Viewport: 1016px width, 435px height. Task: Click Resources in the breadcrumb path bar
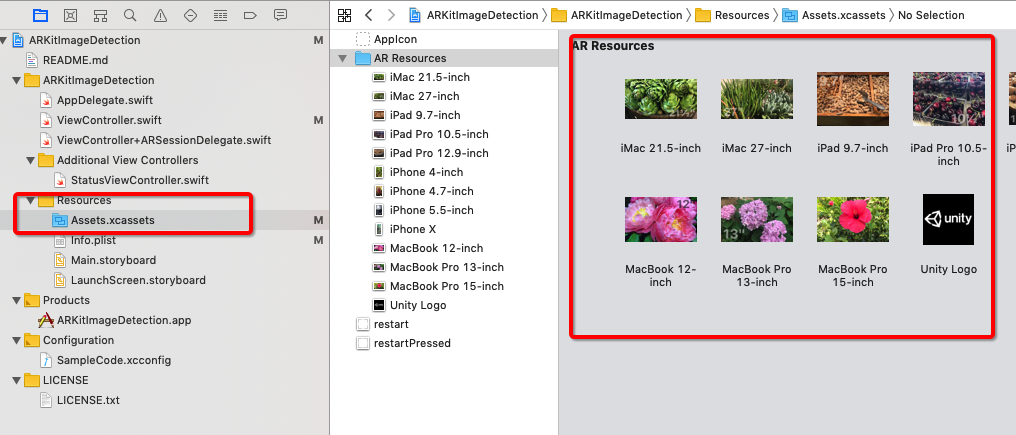pyautogui.click(x=741, y=15)
